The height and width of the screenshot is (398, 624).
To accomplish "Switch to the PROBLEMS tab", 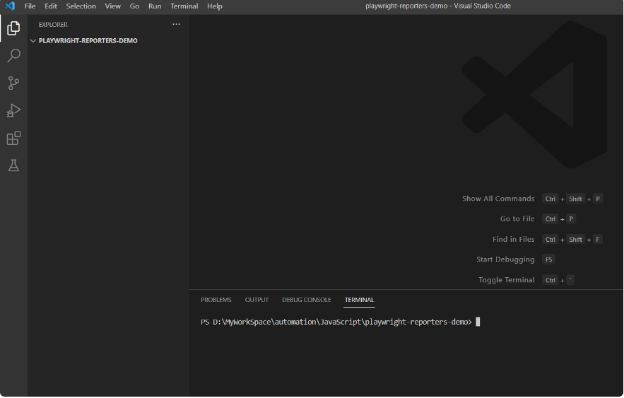I will (x=216, y=300).
